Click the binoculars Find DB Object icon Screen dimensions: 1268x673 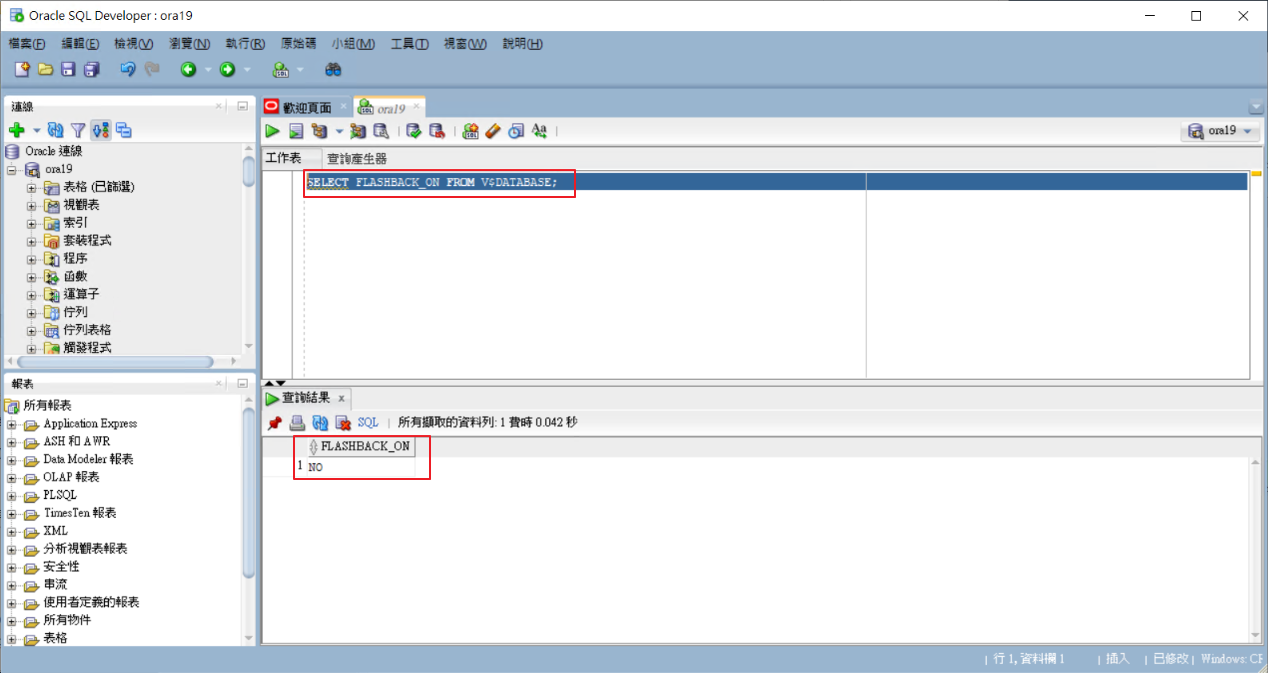(333, 69)
